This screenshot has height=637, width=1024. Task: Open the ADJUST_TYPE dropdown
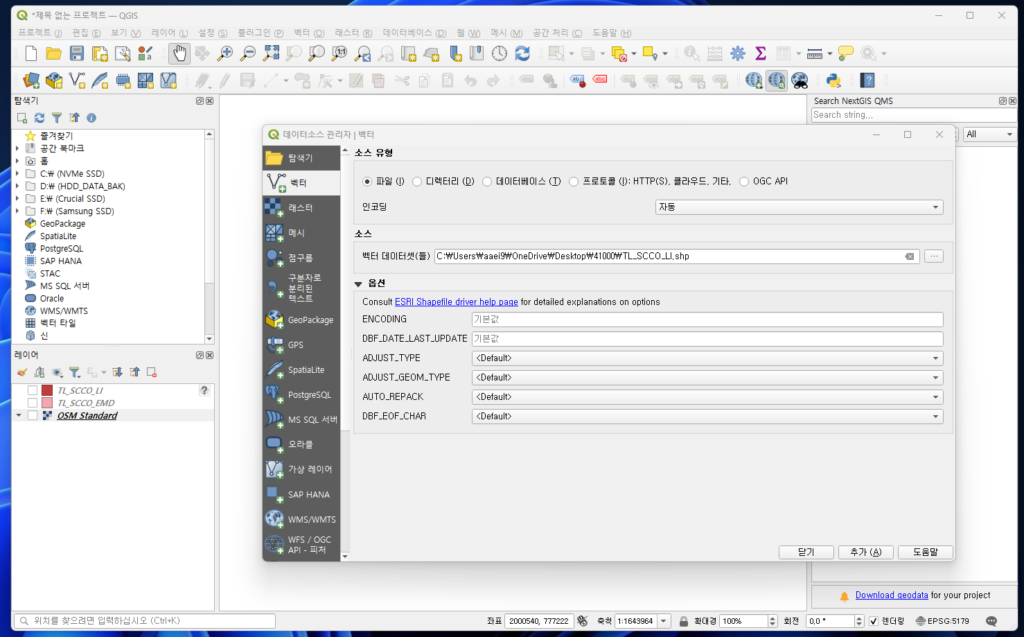click(x=707, y=358)
